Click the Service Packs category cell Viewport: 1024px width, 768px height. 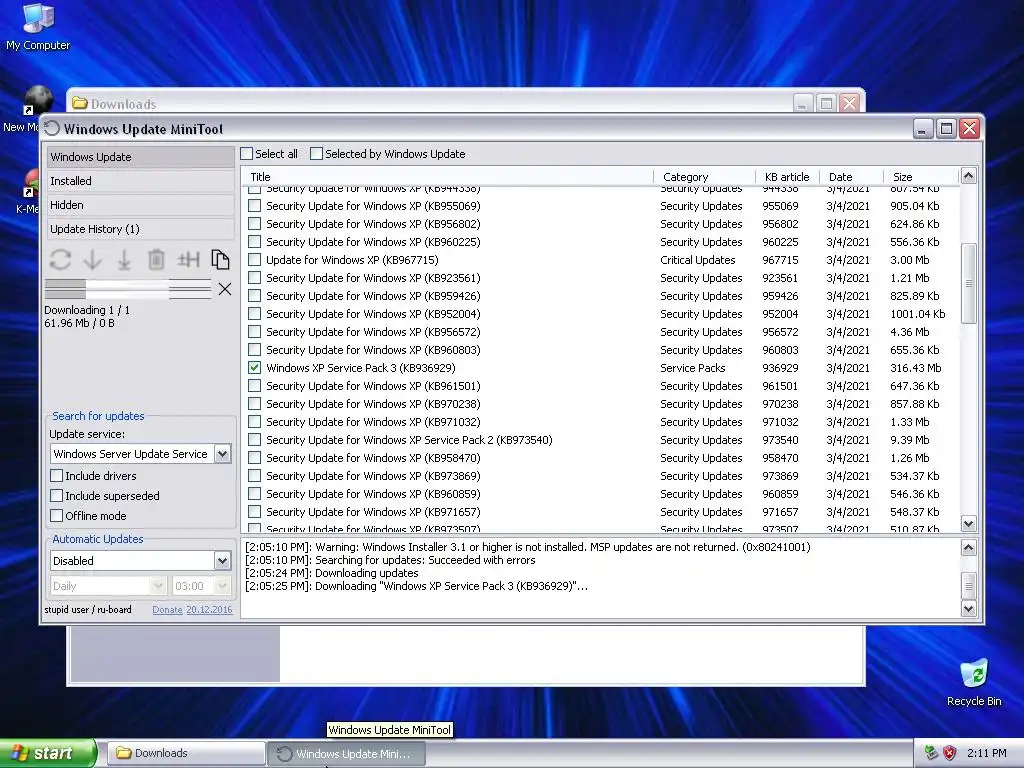coord(692,368)
